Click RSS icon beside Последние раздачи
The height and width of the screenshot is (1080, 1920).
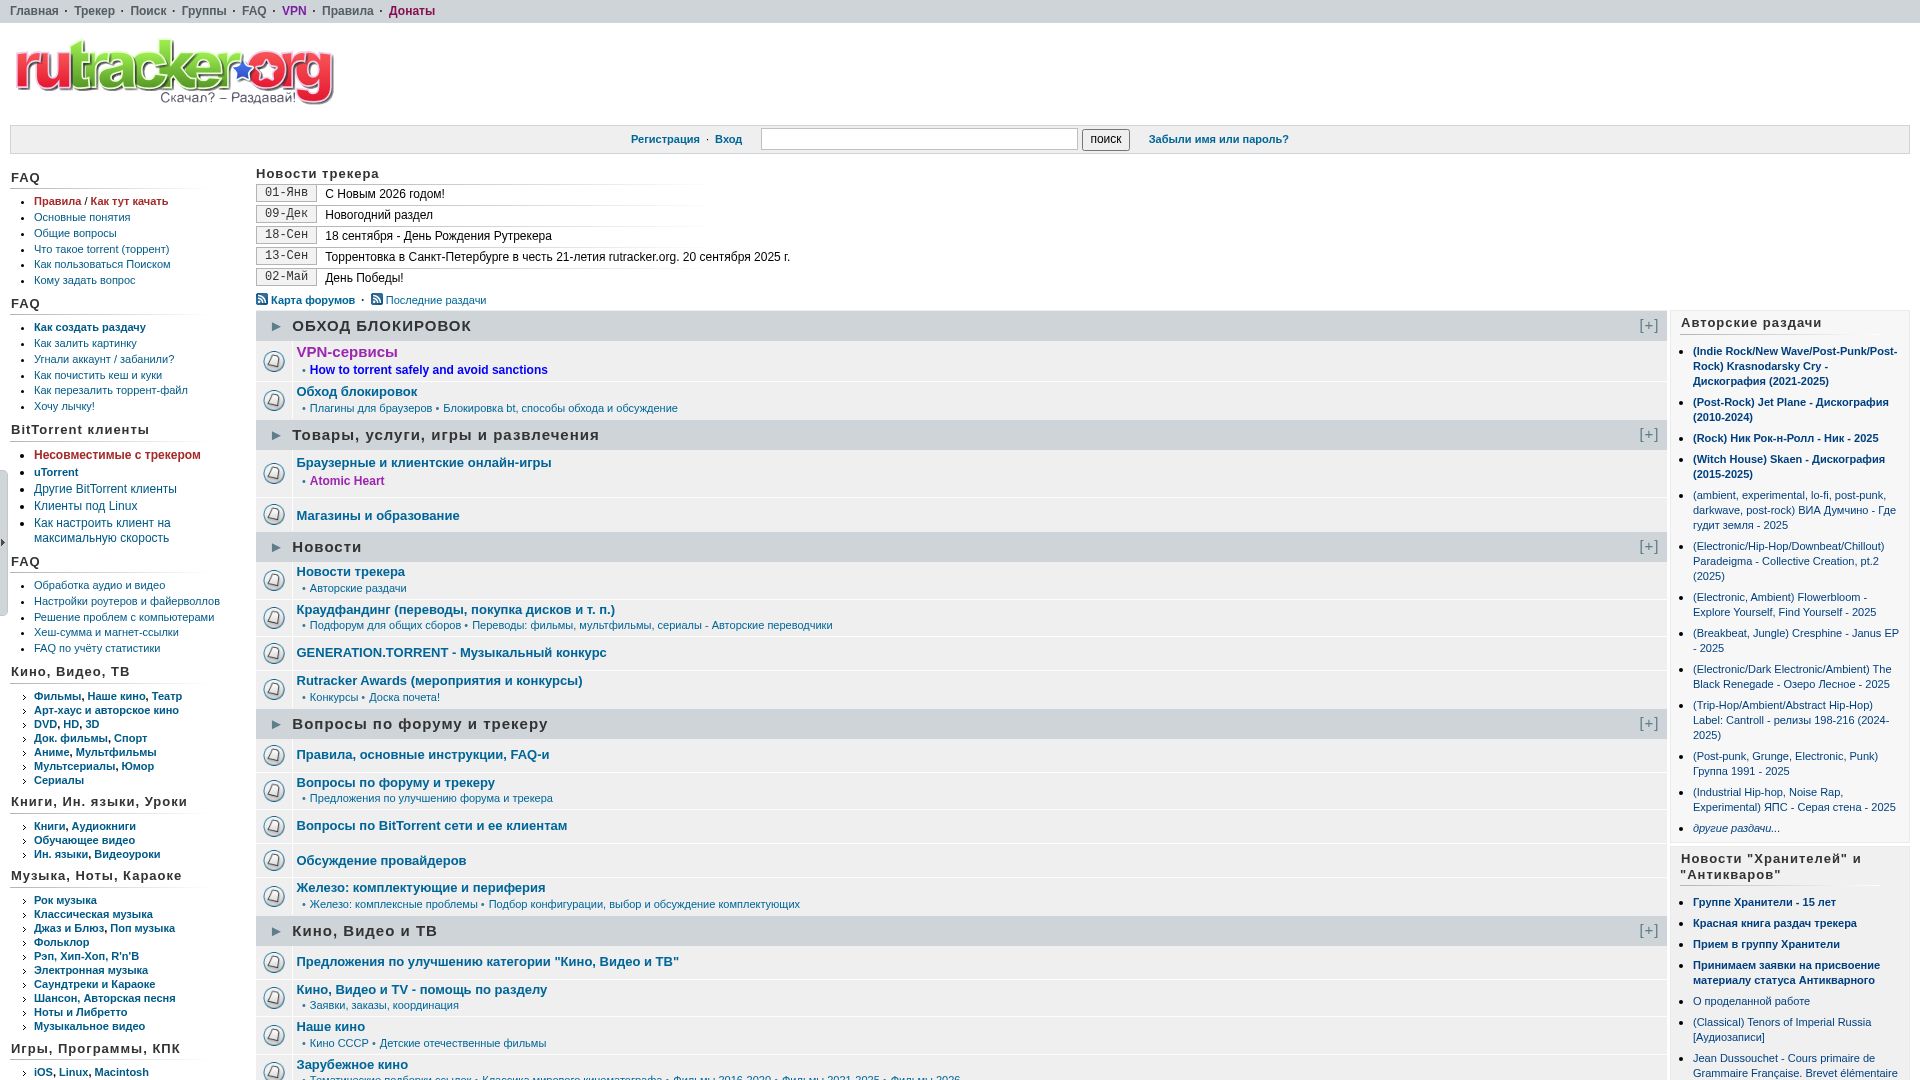[377, 299]
